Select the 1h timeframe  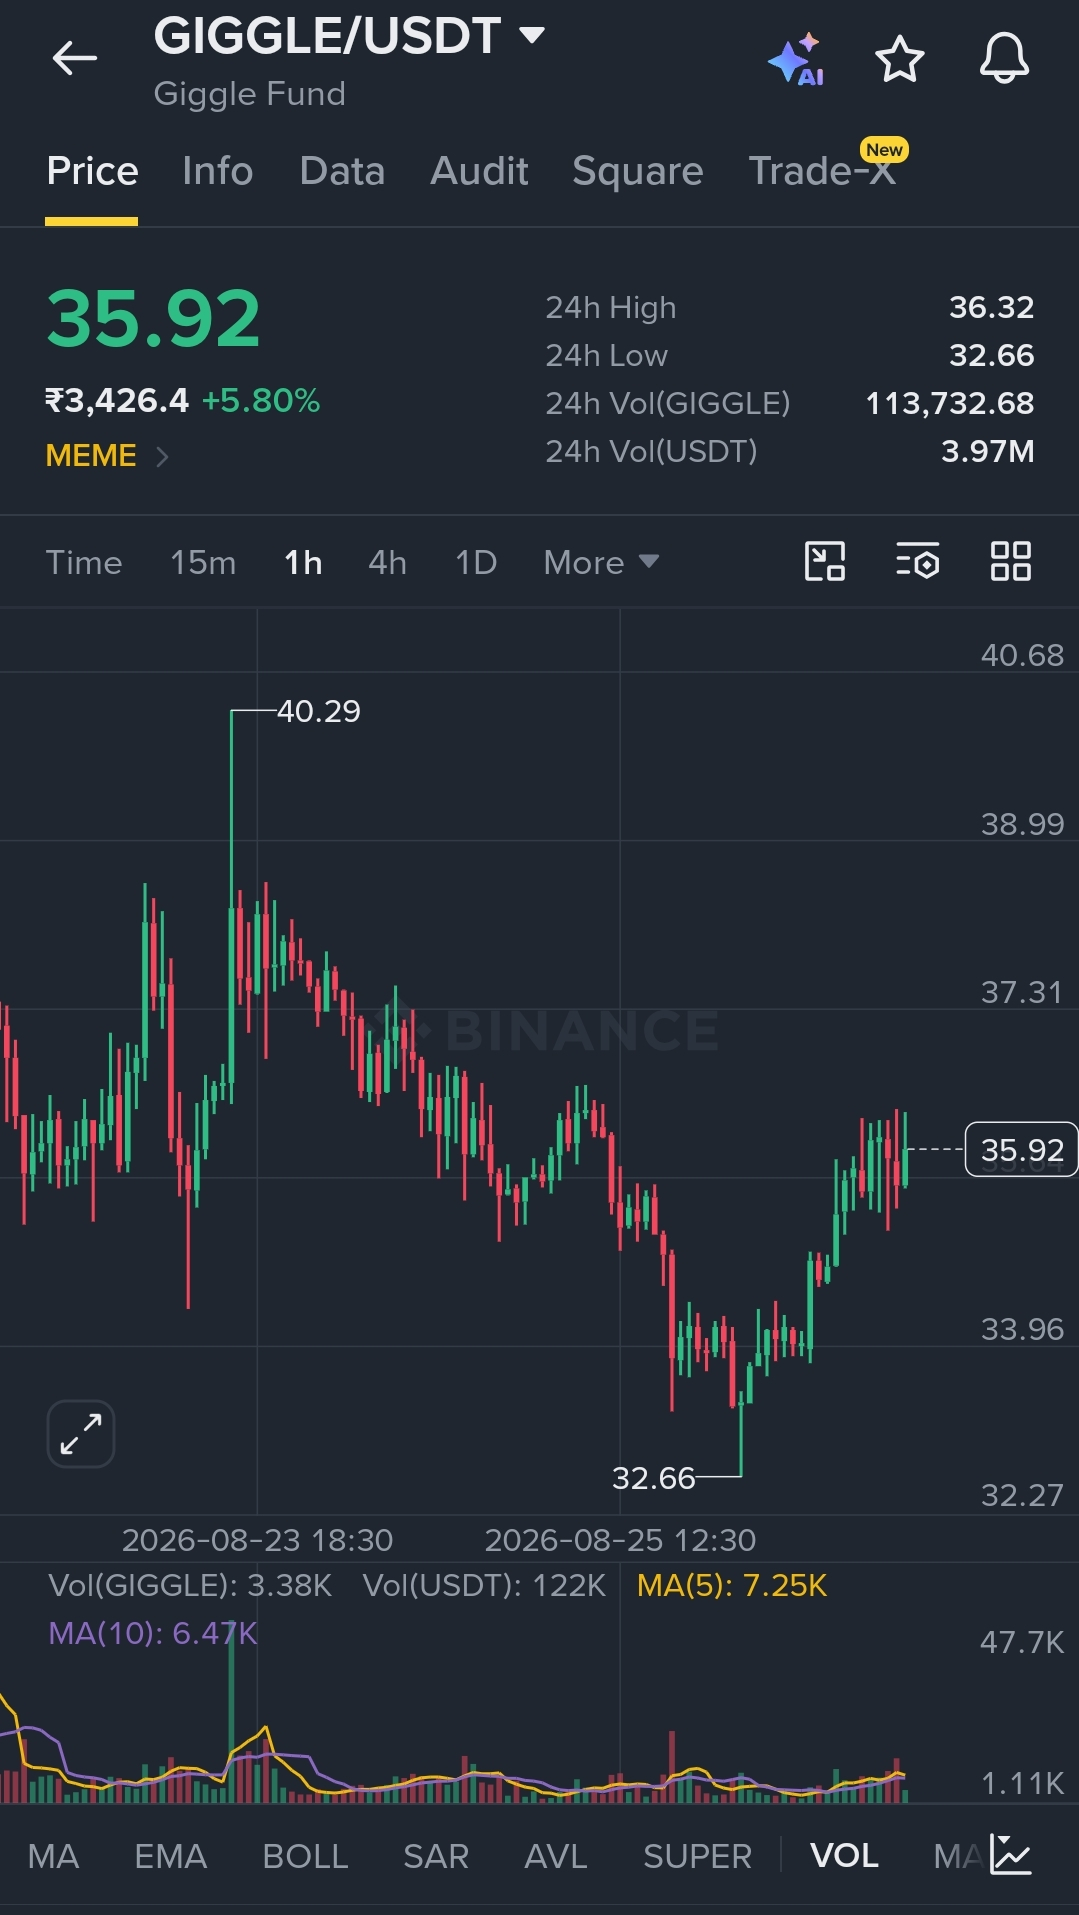[x=303, y=562]
